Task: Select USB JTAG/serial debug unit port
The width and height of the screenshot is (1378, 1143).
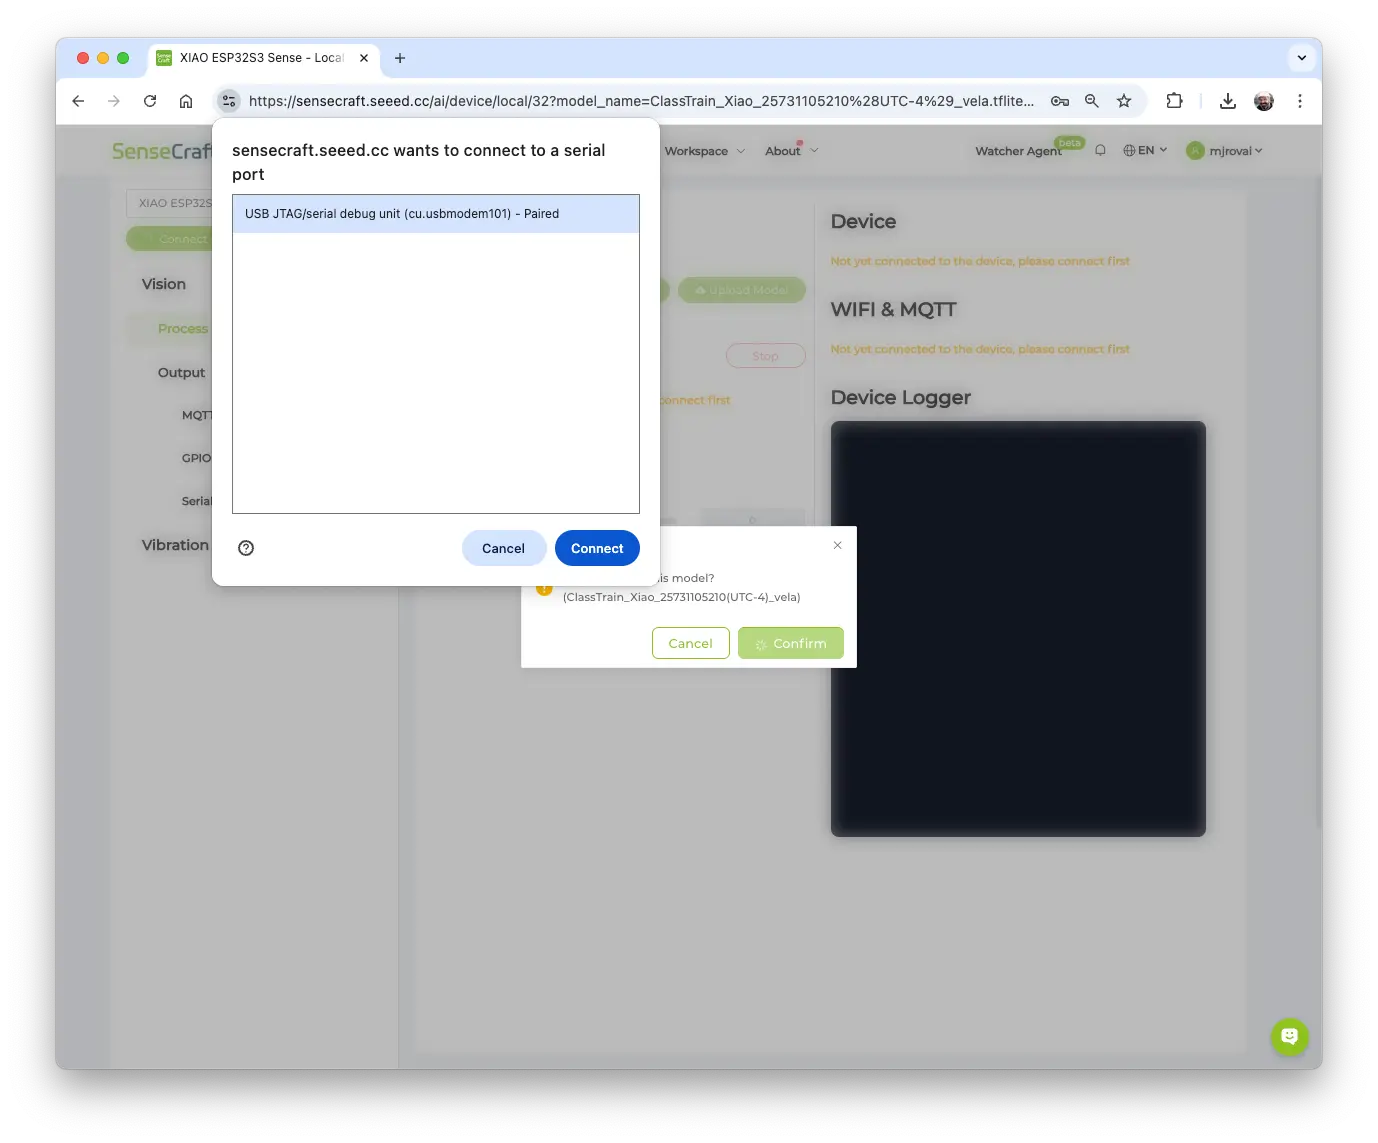Action: point(435,214)
